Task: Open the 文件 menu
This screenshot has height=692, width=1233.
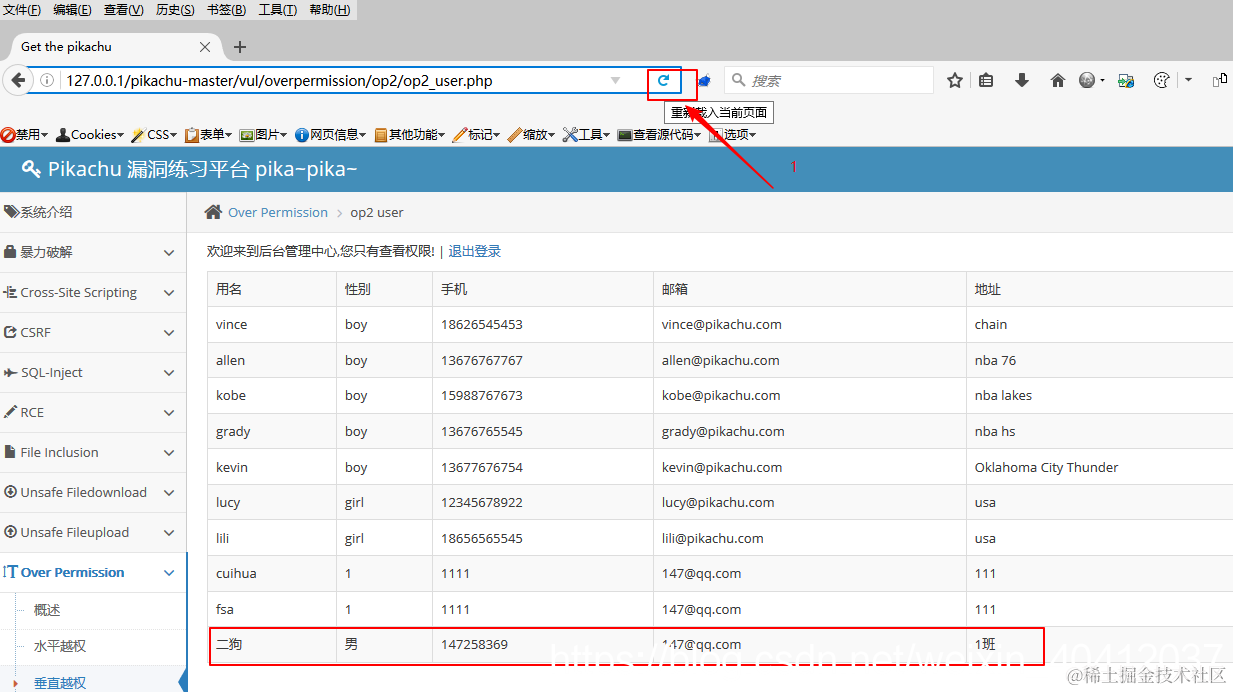Action: (x=22, y=10)
